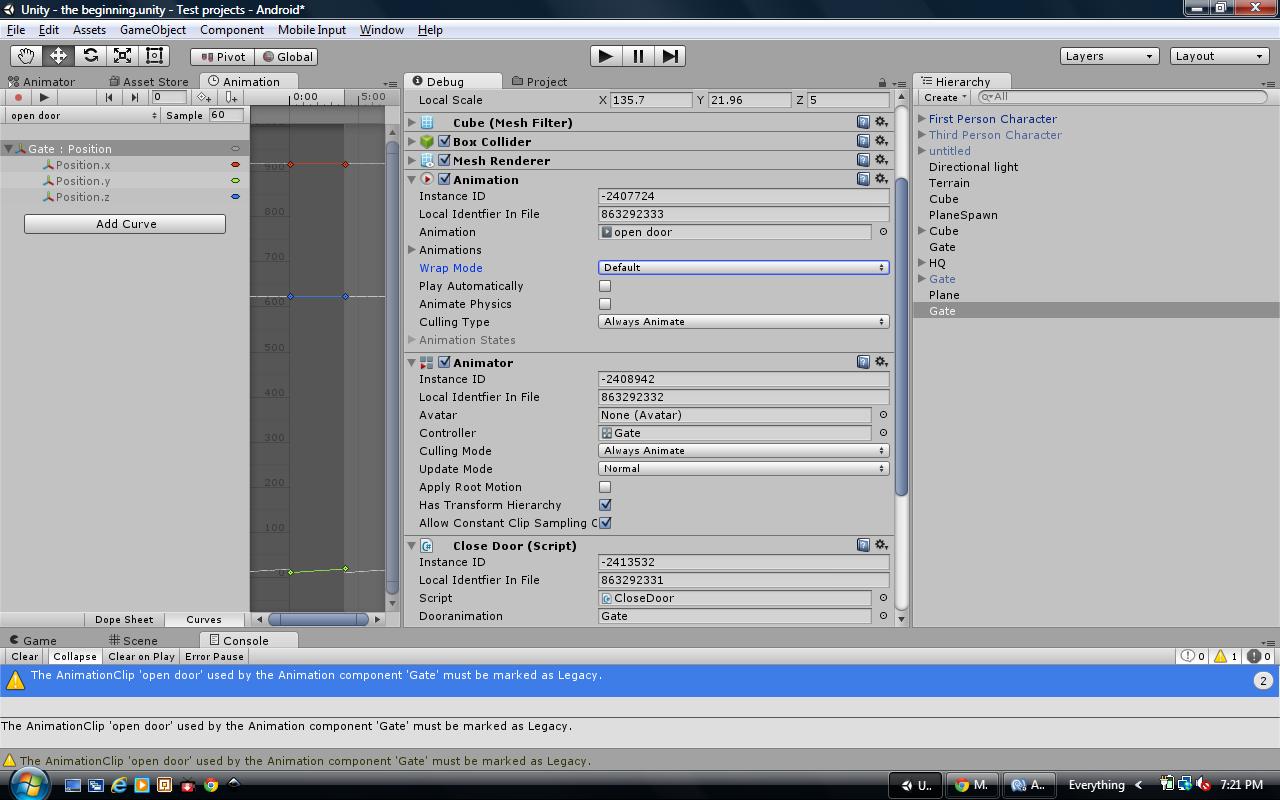Go to previous keyframe in Animation window
Screen dimensions: 1280x800
109,97
